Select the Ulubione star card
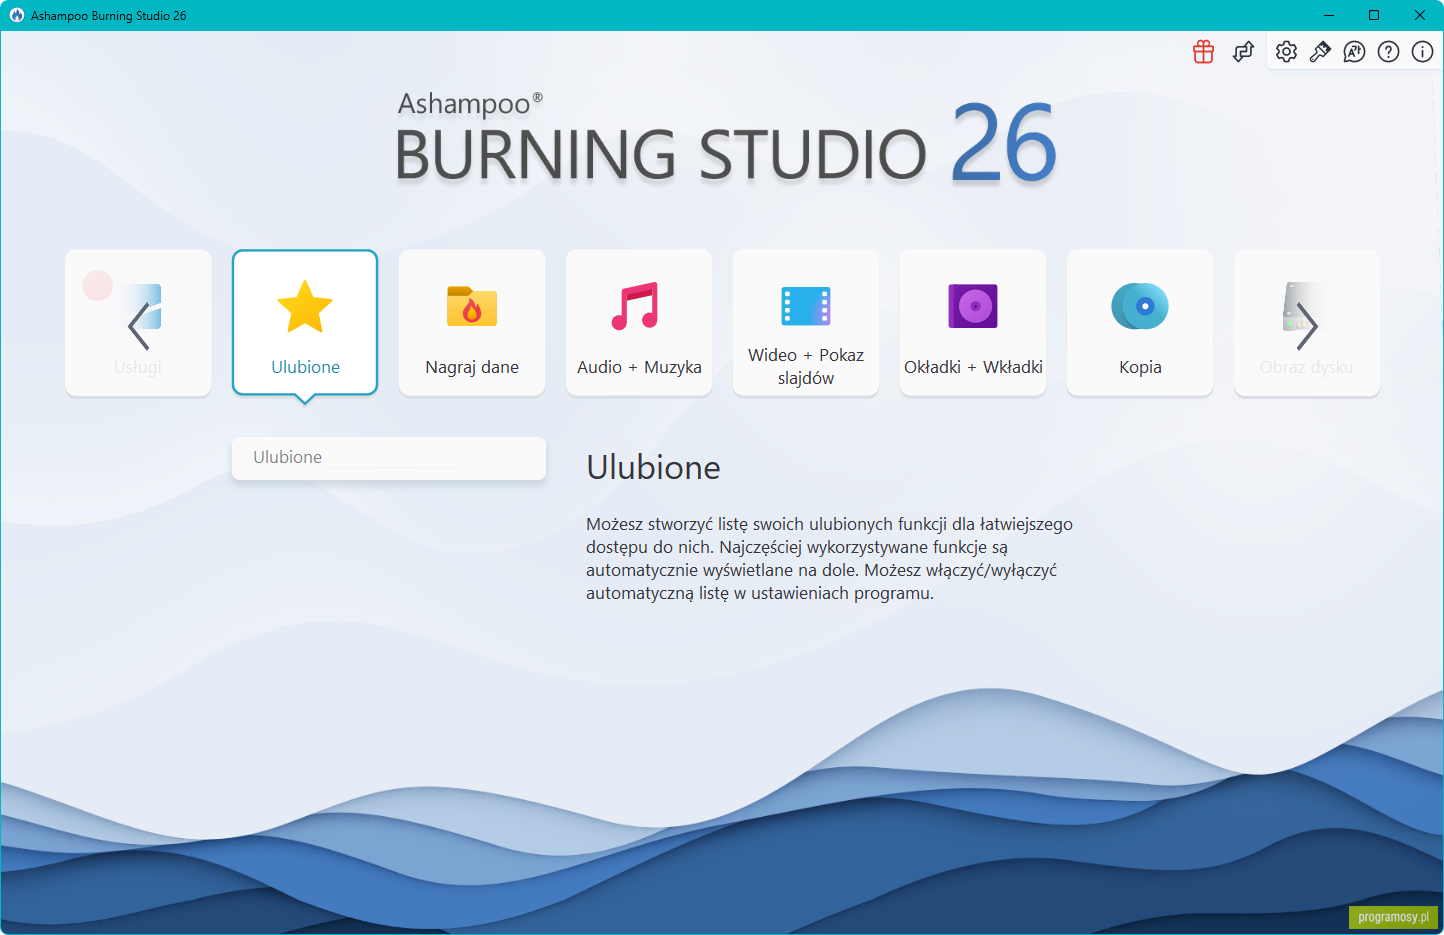The height and width of the screenshot is (935, 1444). pyautogui.click(x=305, y=322)
